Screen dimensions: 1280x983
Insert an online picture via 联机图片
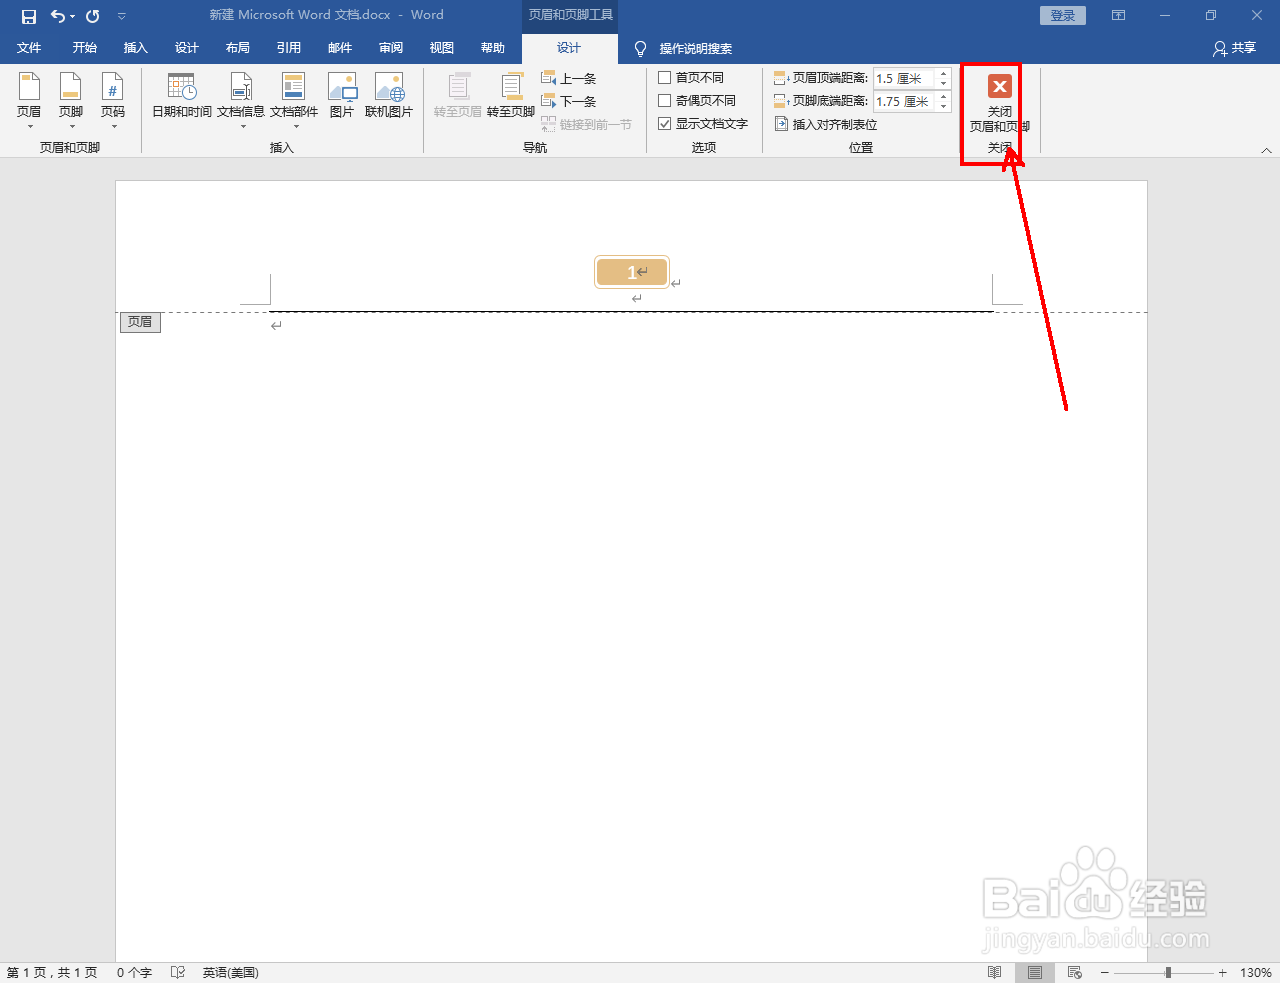[389, 97]
